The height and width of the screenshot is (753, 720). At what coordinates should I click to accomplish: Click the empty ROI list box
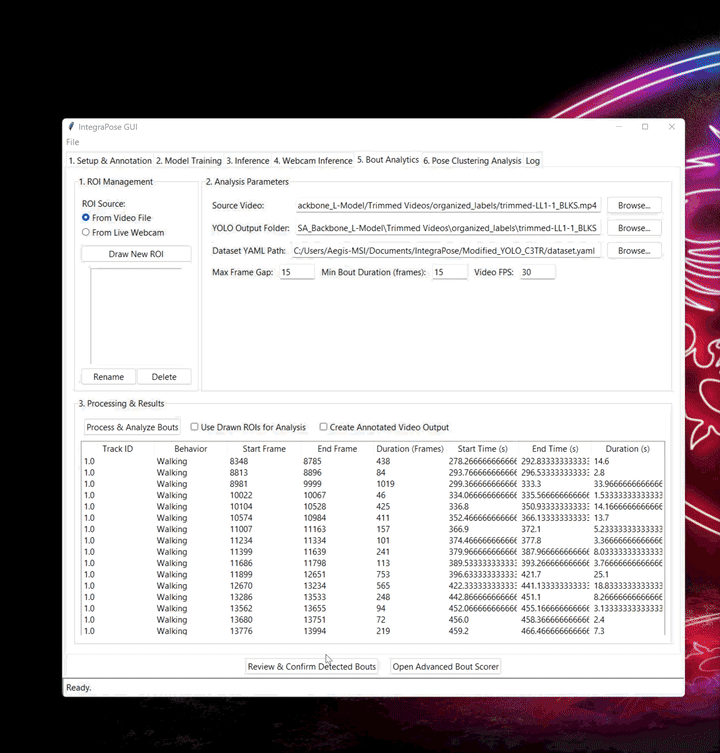point(136,316)
